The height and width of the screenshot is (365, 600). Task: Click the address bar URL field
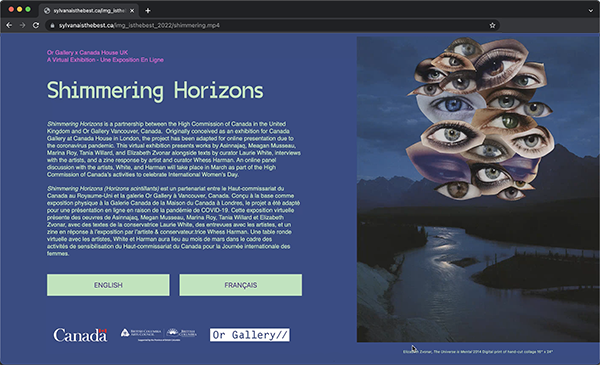click(272, 25)
